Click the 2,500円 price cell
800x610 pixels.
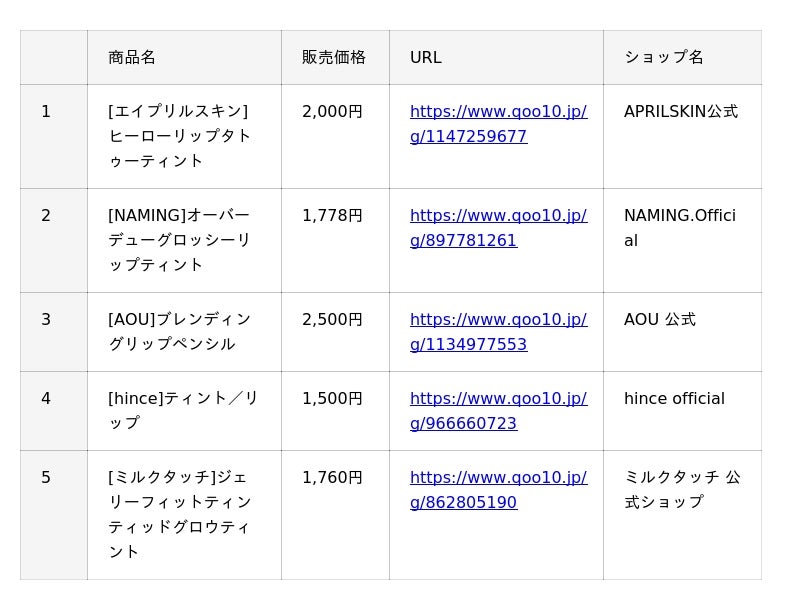coord(332,320)
